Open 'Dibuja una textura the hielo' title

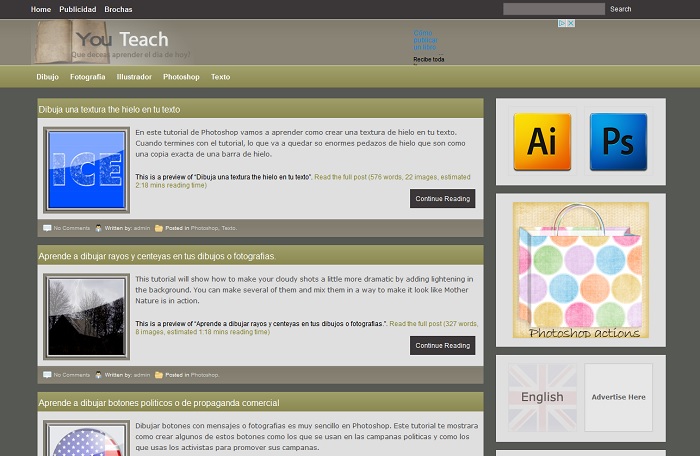point(109,109)
